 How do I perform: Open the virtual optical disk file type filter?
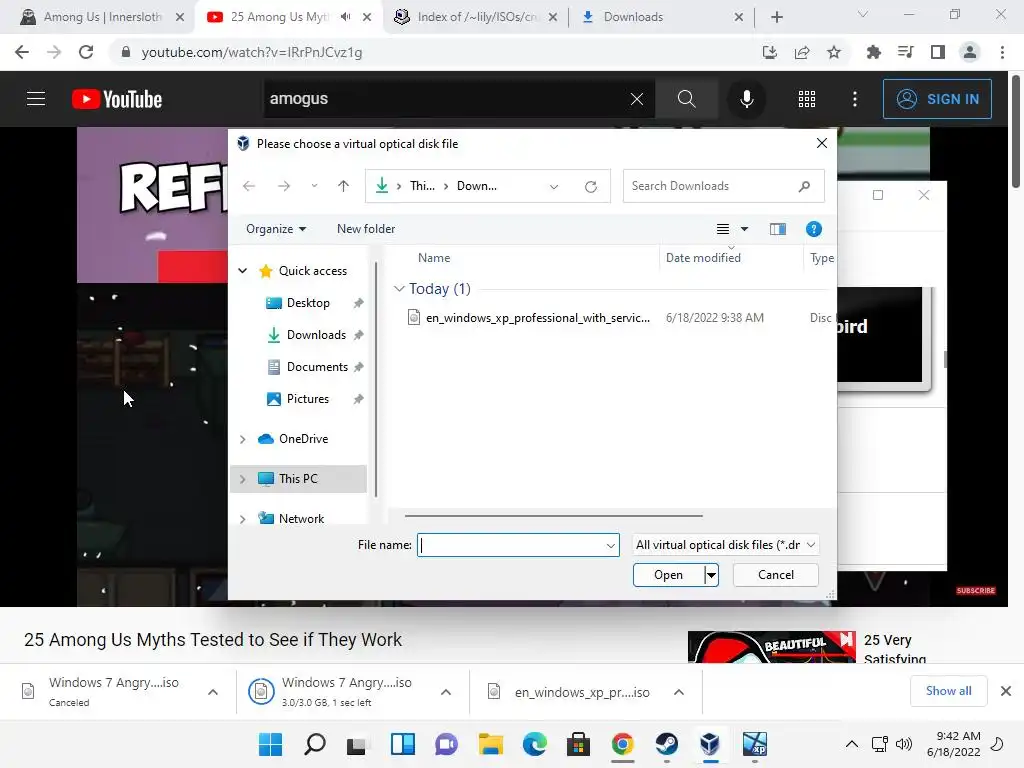(725, 545)
